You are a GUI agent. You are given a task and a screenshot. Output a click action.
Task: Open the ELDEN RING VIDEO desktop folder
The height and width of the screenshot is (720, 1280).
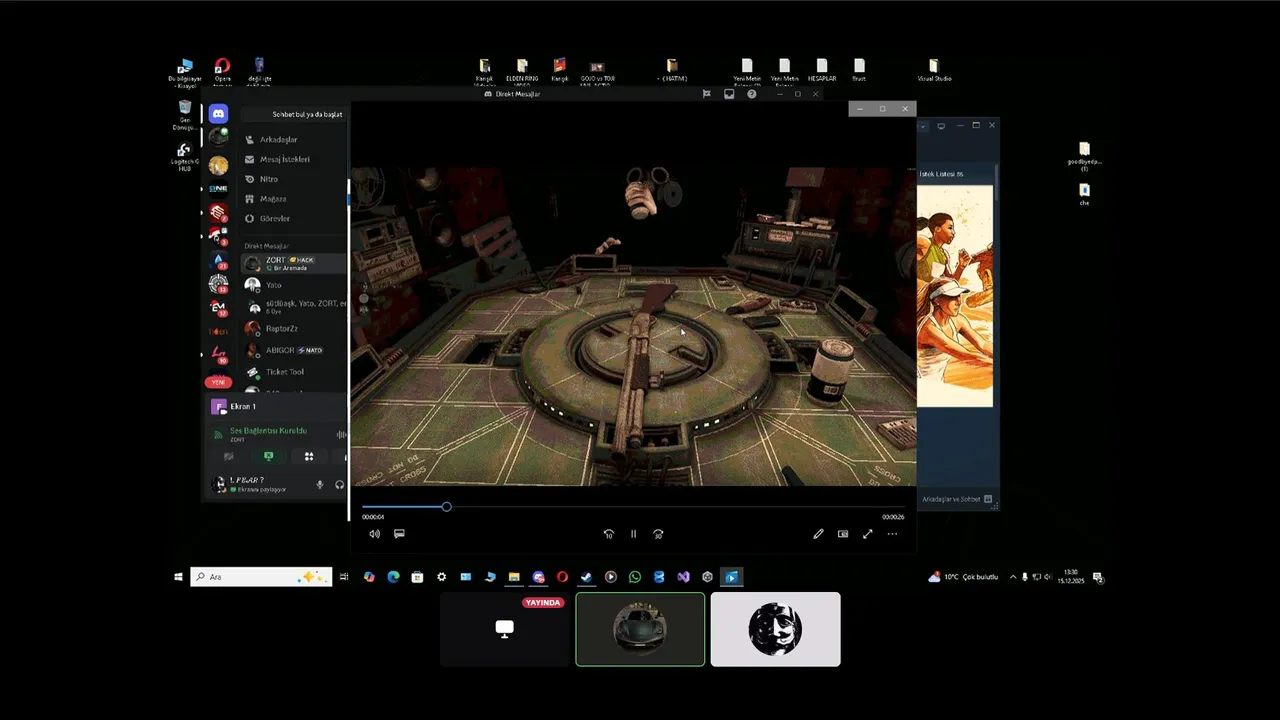pyautogui.click(x=522, y=72)
